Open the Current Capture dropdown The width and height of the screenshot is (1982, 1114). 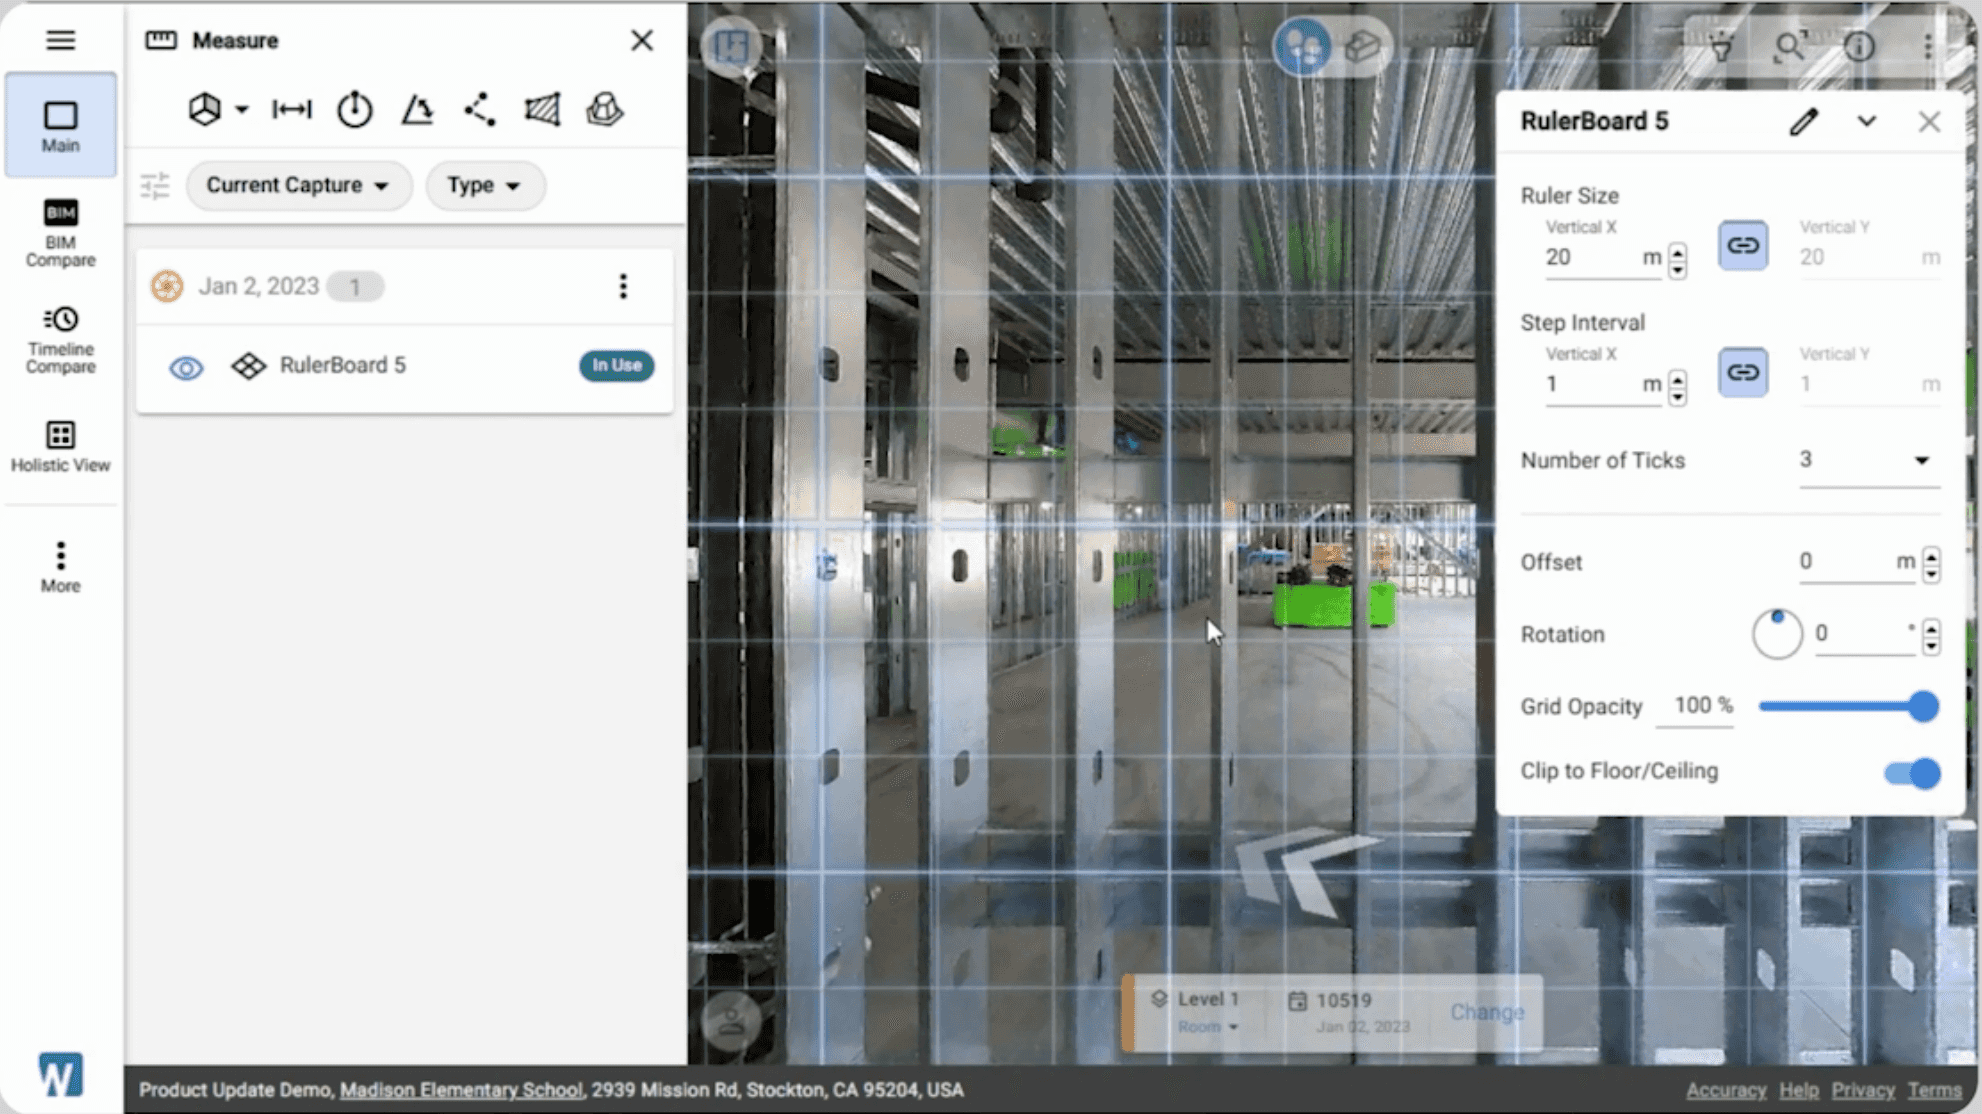[298, 186]
